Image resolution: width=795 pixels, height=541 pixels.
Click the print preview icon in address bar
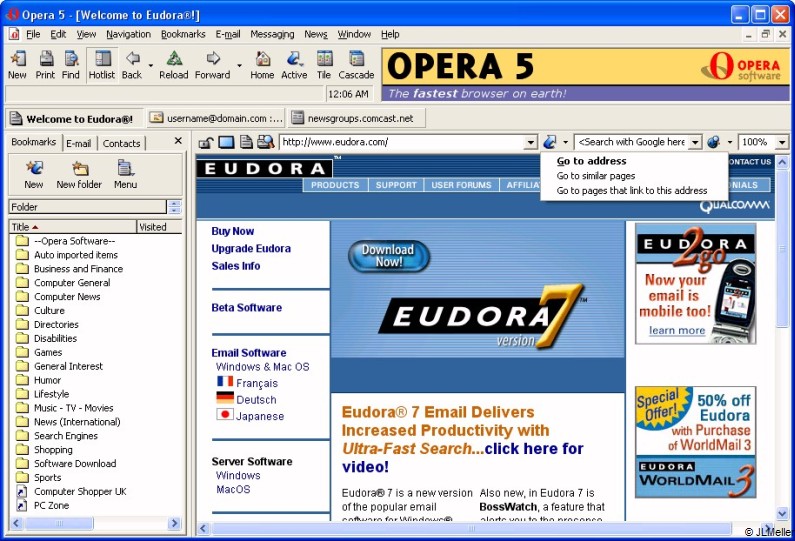(x=265, y=142)
